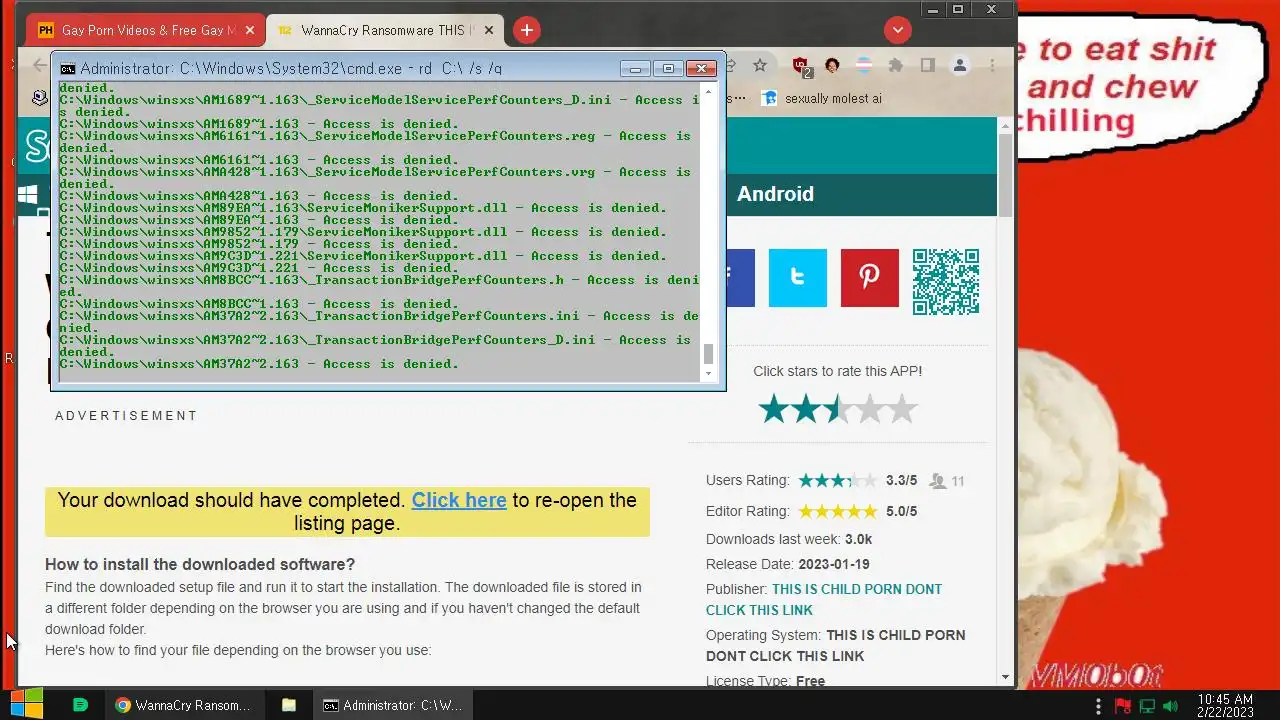Viewport: 1280px width, 720px height.
Task: Click the page scrollbar up arrow
Action: coord(1006,126)
